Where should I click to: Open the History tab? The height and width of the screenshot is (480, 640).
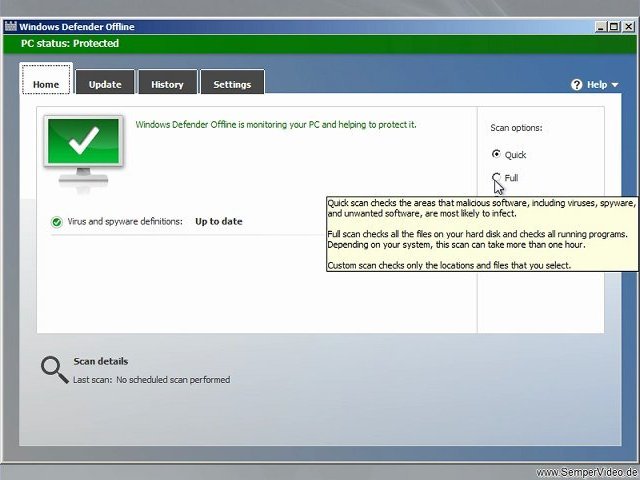click(x=167, y=82)
